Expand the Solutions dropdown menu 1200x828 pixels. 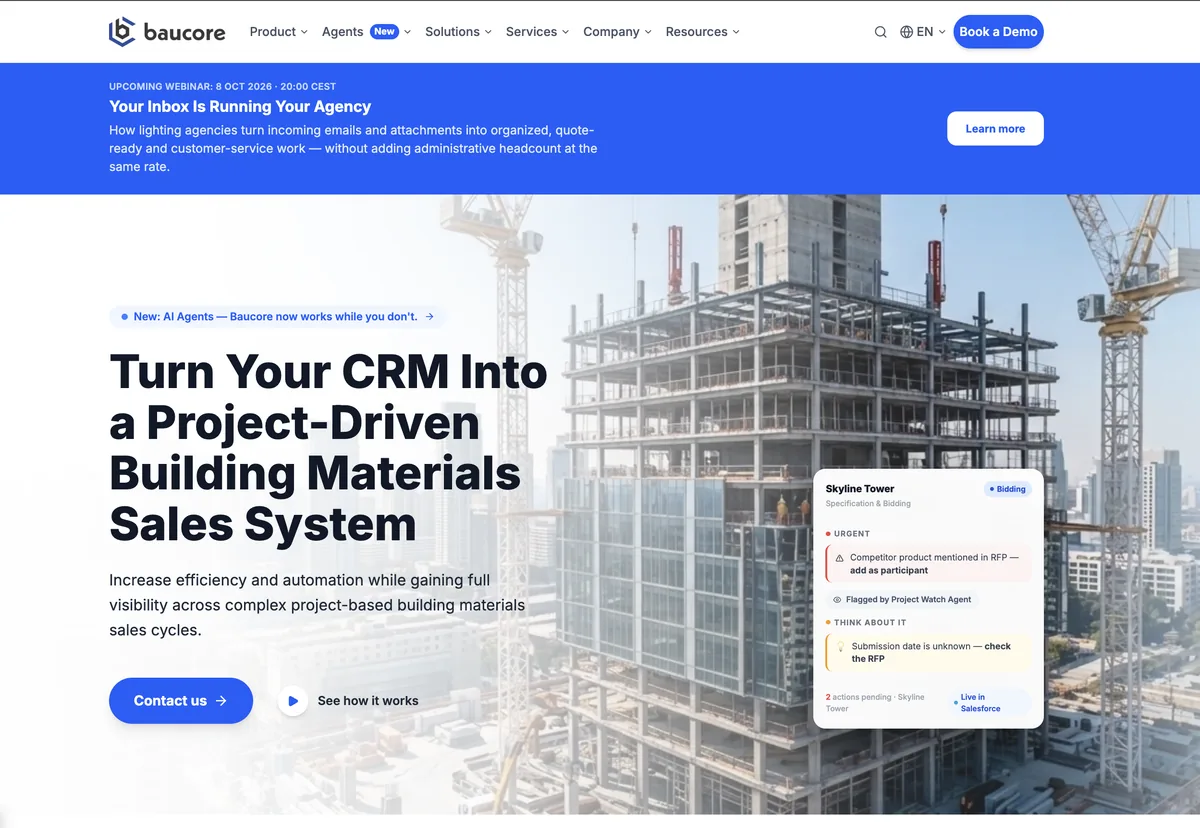pos(458,32)
